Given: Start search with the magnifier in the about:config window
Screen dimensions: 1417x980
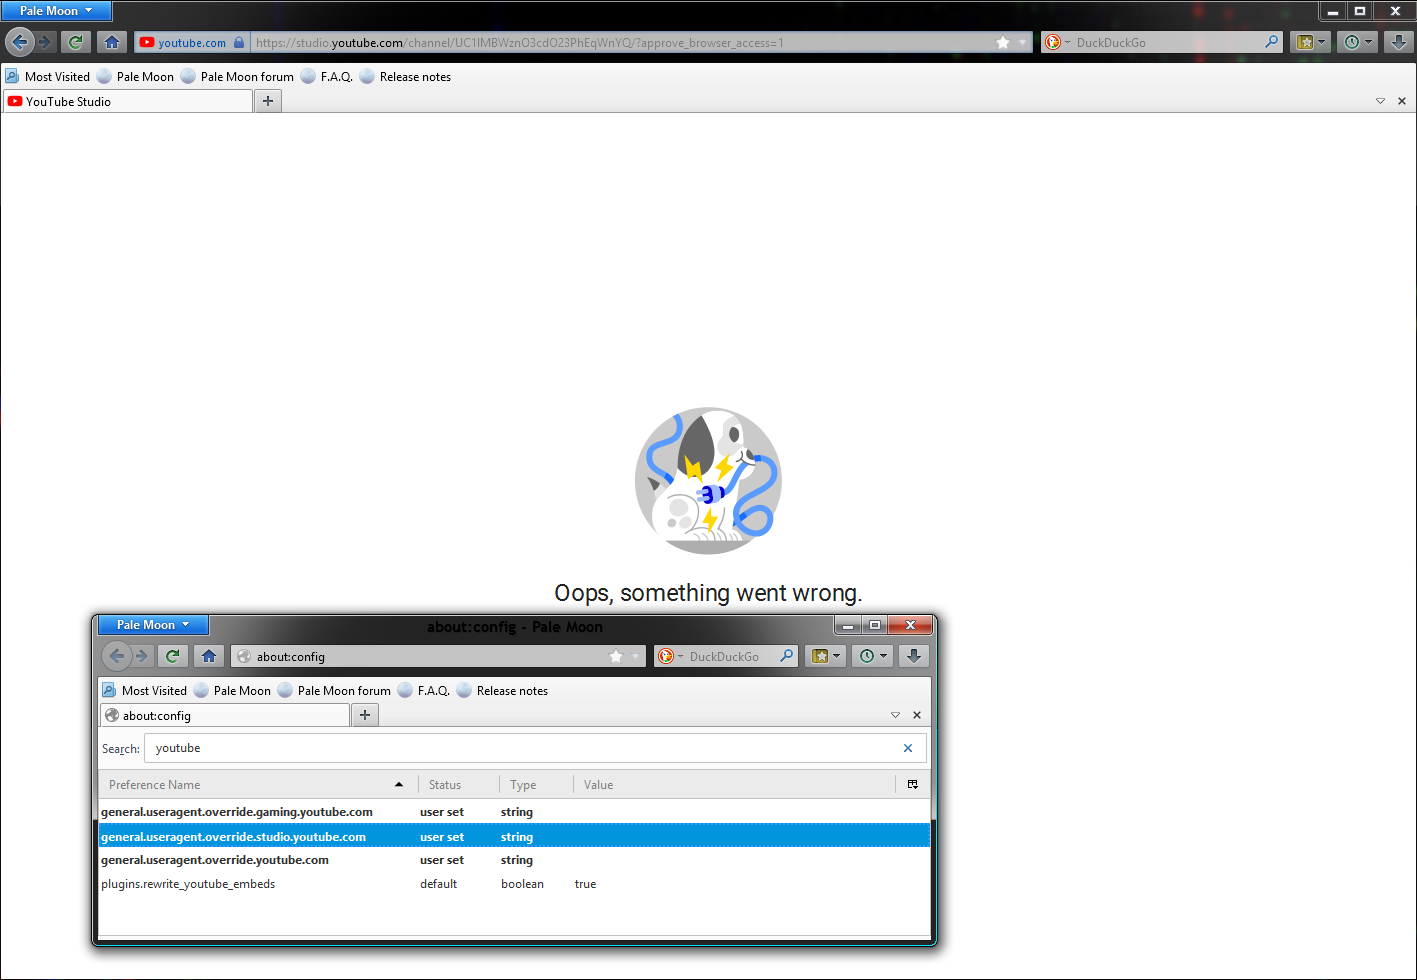Looking at the screenshot, I should [x=787, y=656].
